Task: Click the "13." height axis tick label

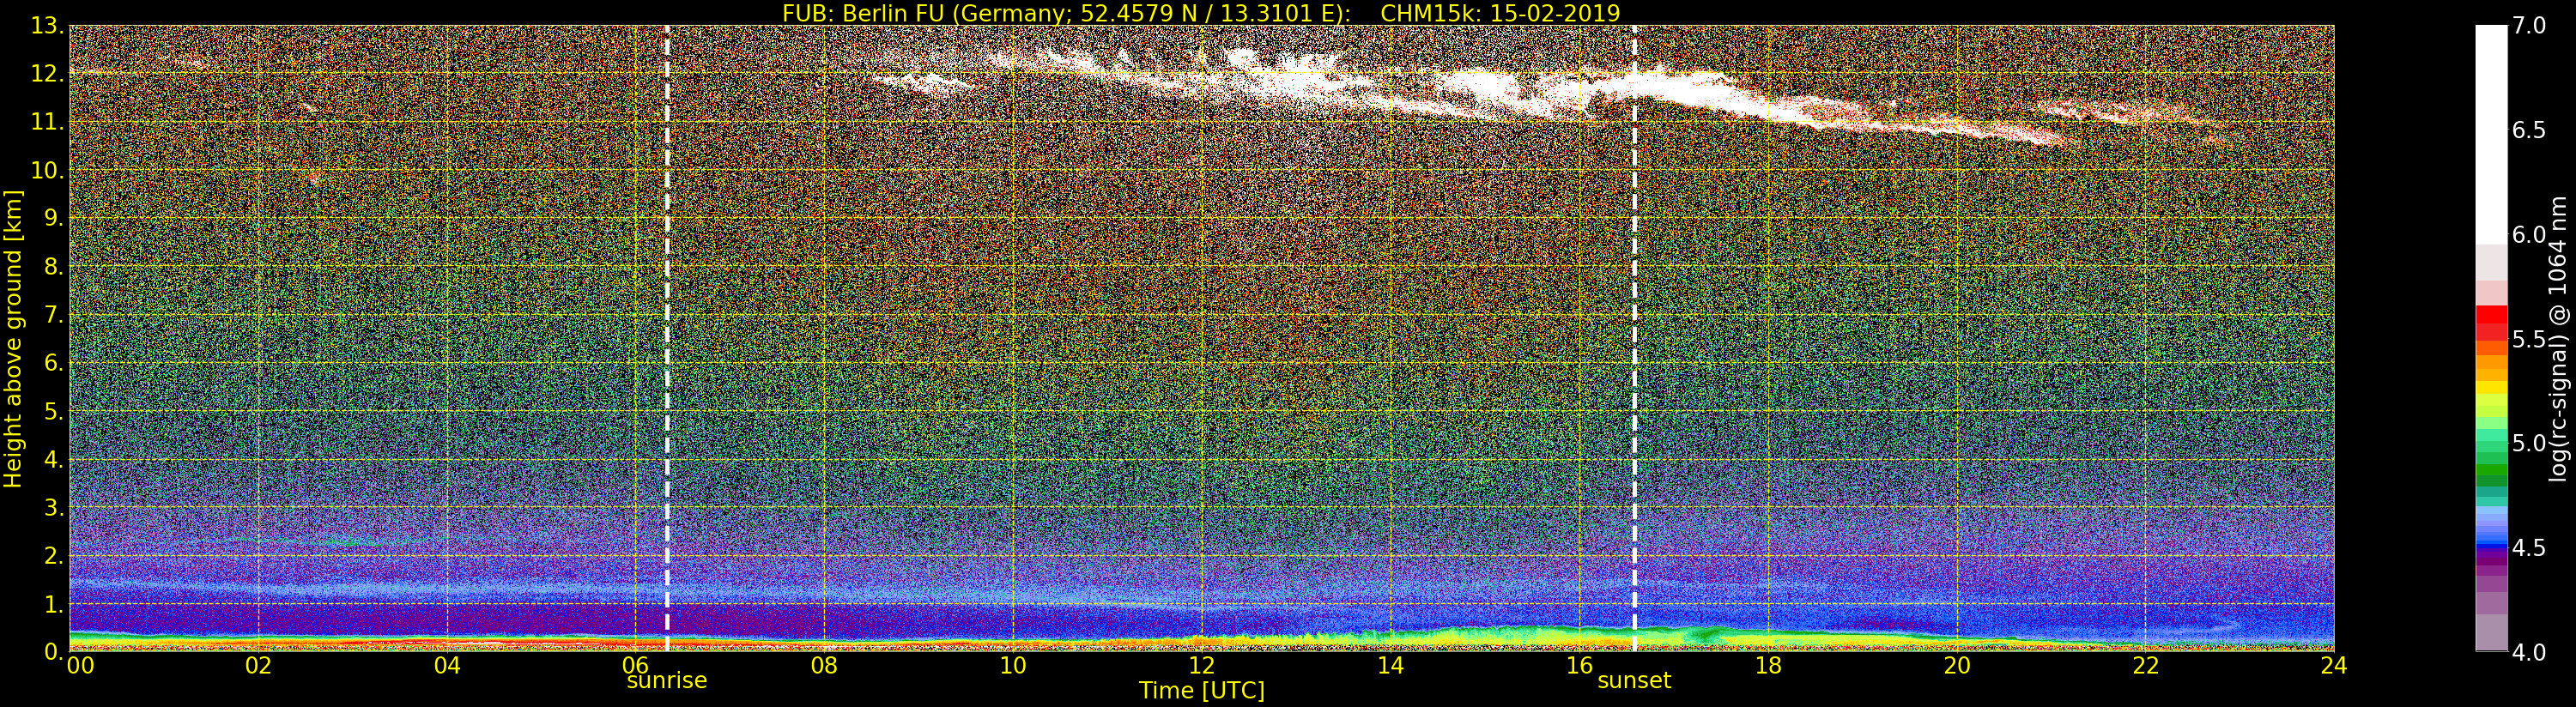Action: point(47,26)
